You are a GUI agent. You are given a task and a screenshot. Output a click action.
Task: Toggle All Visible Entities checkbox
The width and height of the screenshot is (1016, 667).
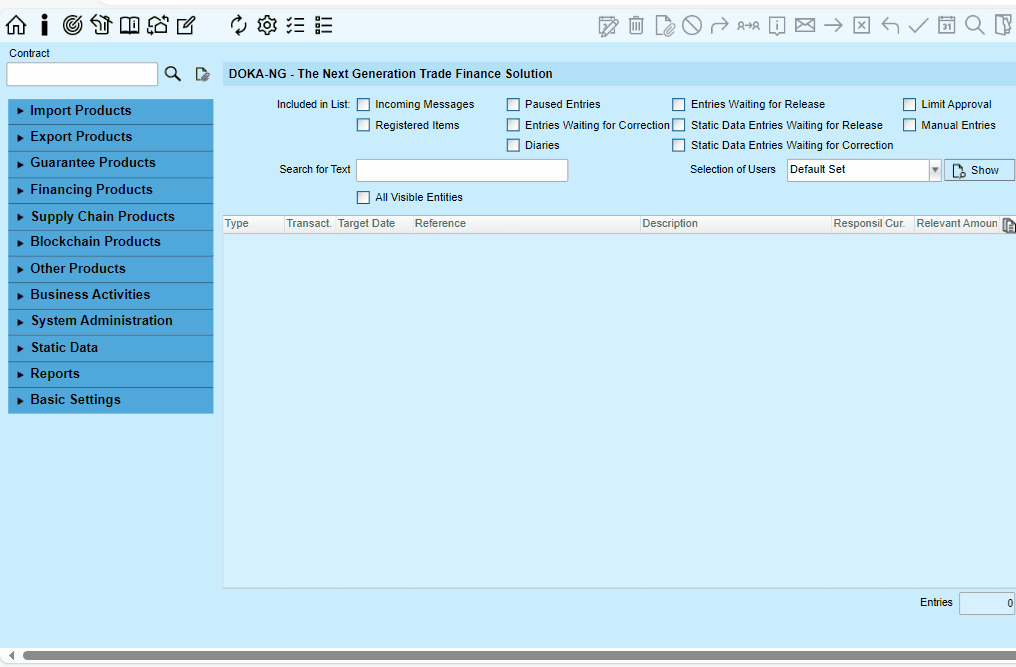[364, 197]
